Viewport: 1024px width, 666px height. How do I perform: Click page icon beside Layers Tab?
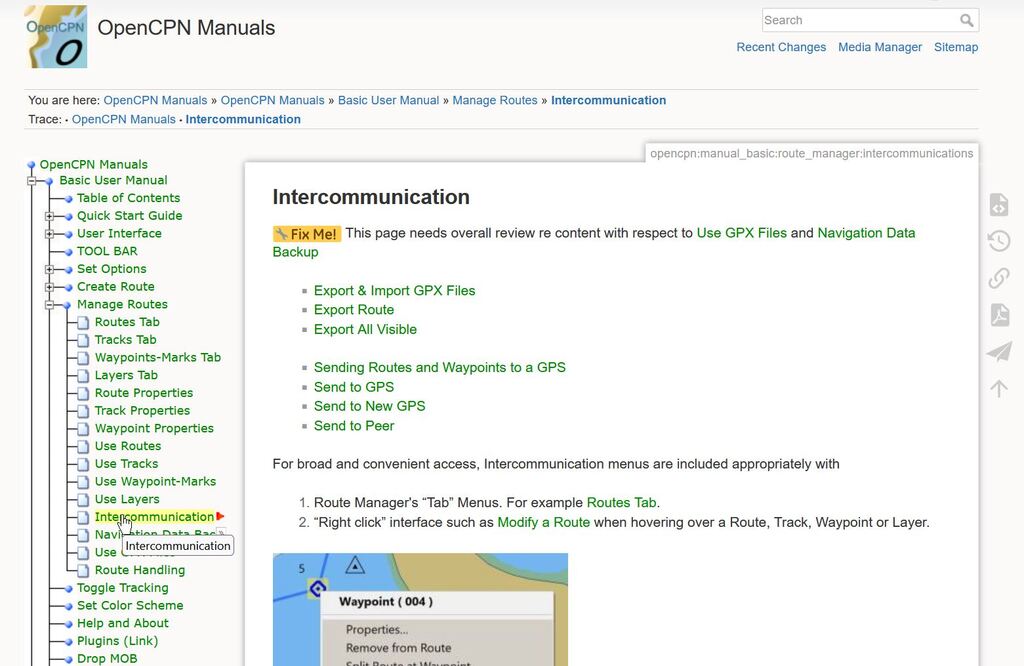tap(83, 375)
